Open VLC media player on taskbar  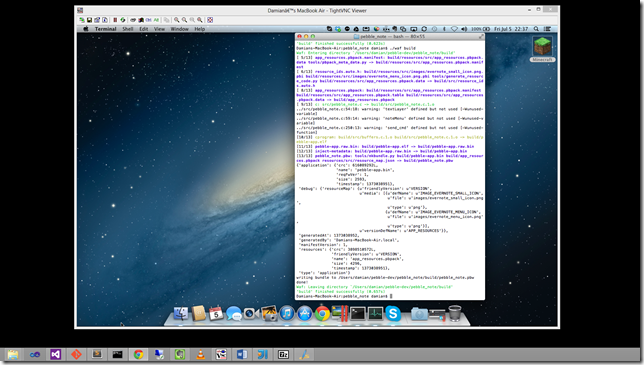[x=200, y=354]
